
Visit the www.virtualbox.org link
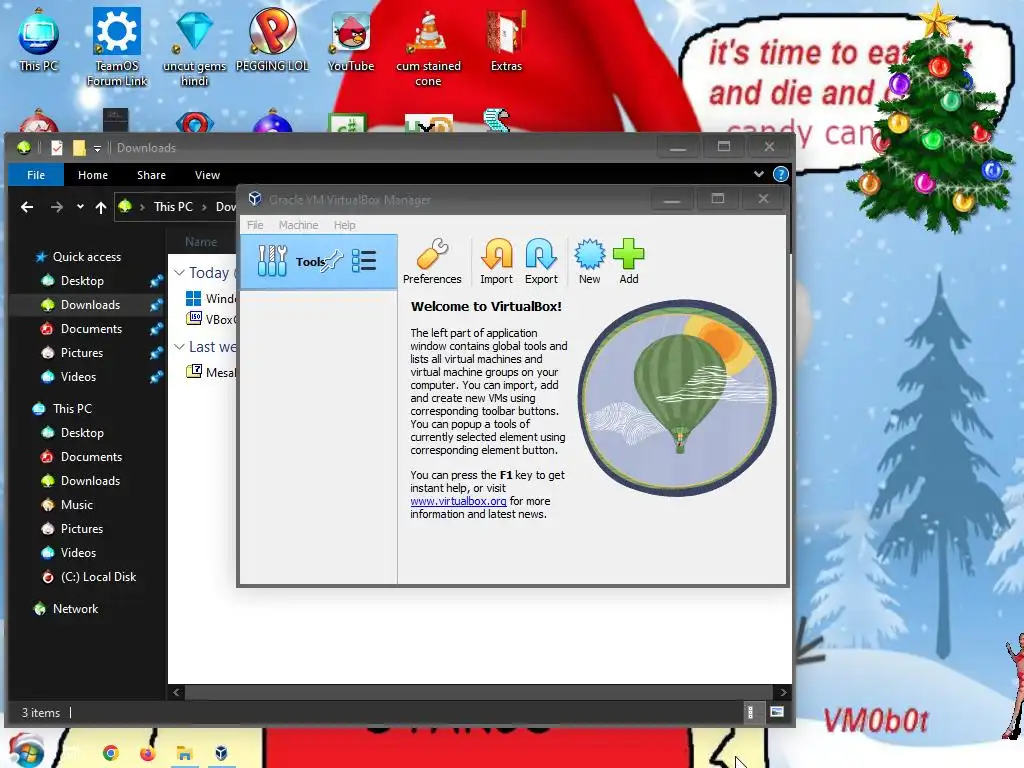(x=458, y=501)
